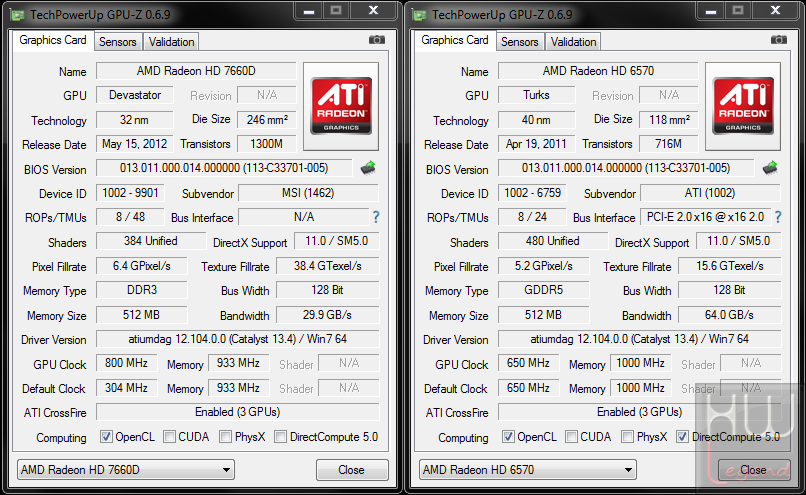
Task: Click the screenshot camera icon in HD 7660D window
Action: [377, 40]
